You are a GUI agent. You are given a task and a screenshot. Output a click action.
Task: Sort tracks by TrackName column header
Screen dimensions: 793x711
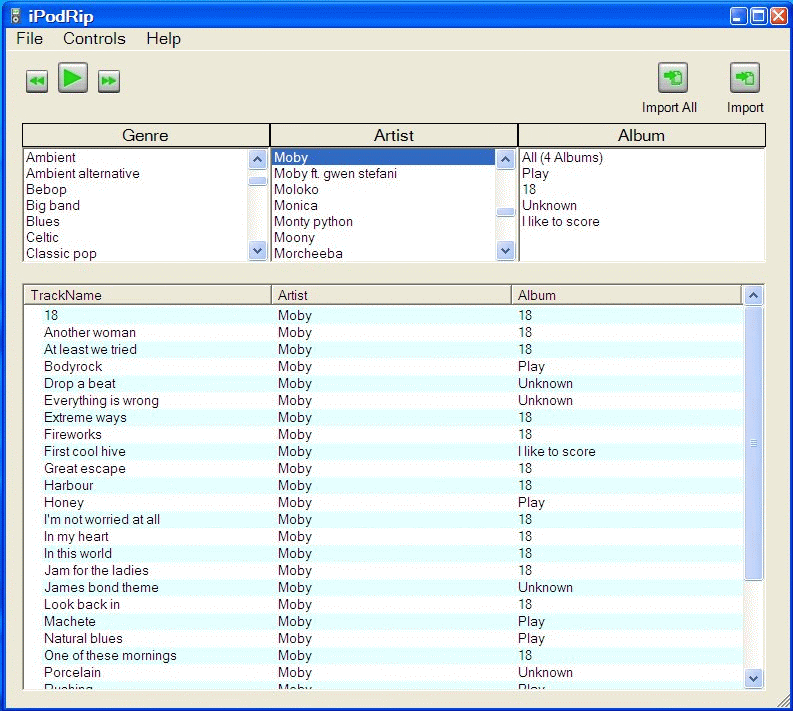coord(146,295)
